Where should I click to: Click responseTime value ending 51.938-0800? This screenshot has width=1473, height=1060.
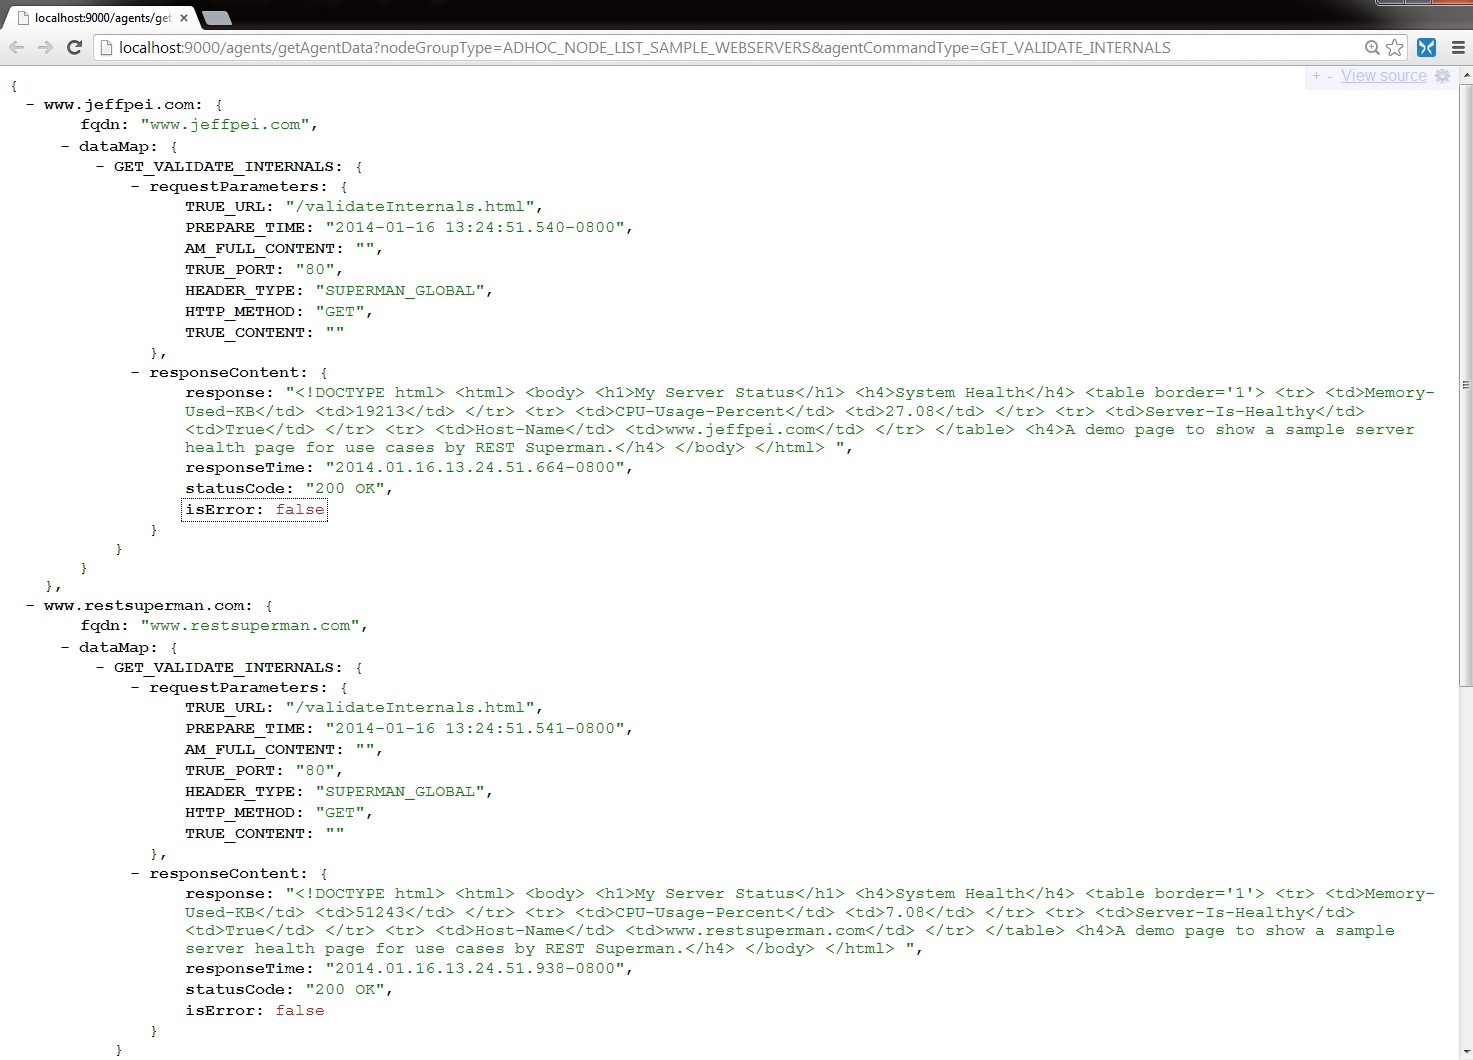click(475, 968)
